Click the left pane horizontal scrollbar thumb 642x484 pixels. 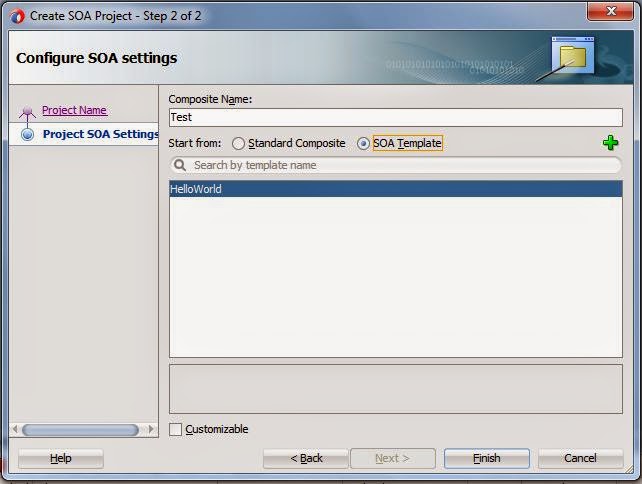point(80,430)
